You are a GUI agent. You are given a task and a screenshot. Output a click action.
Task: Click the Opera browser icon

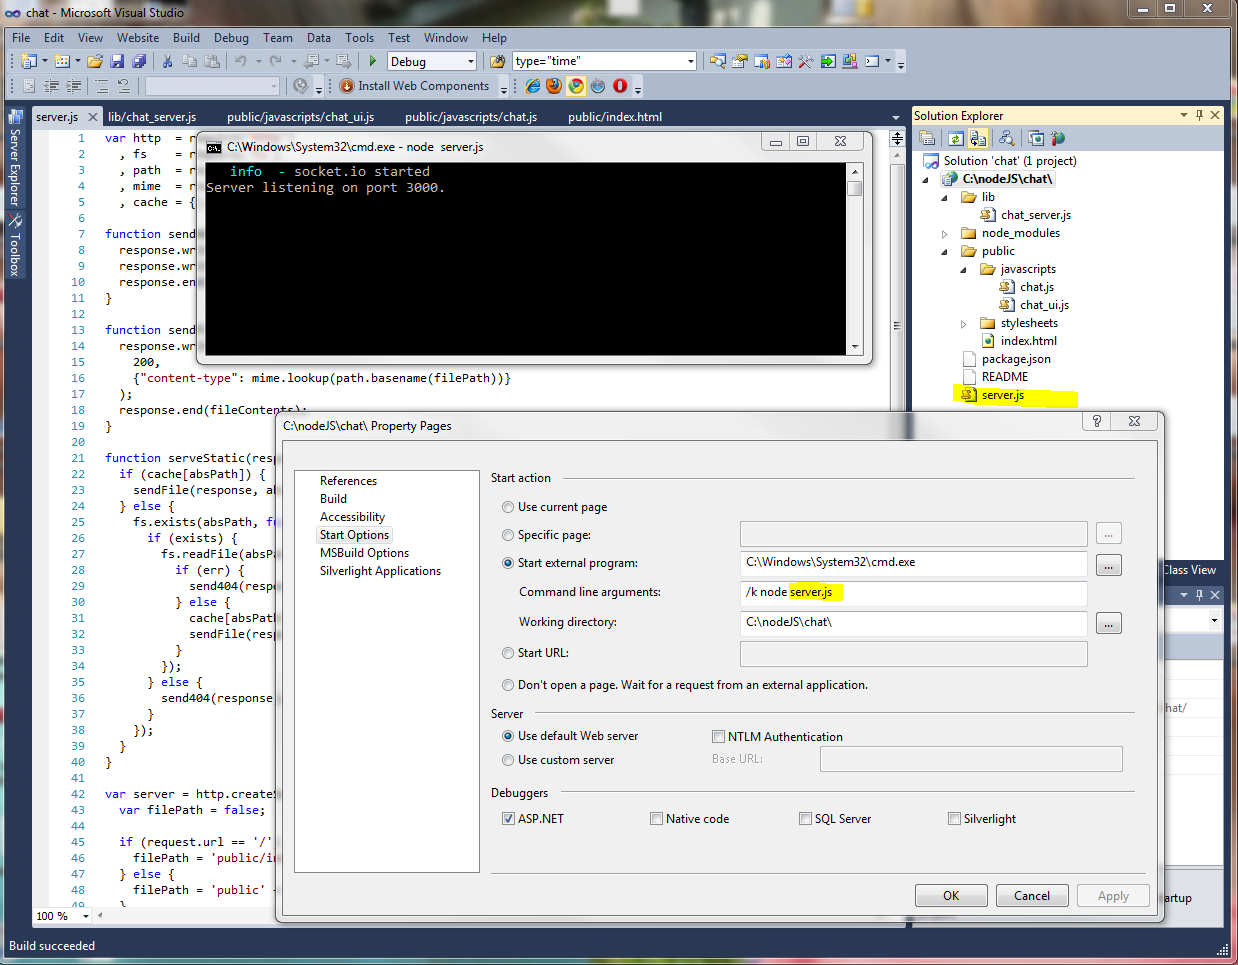(620, 86)
